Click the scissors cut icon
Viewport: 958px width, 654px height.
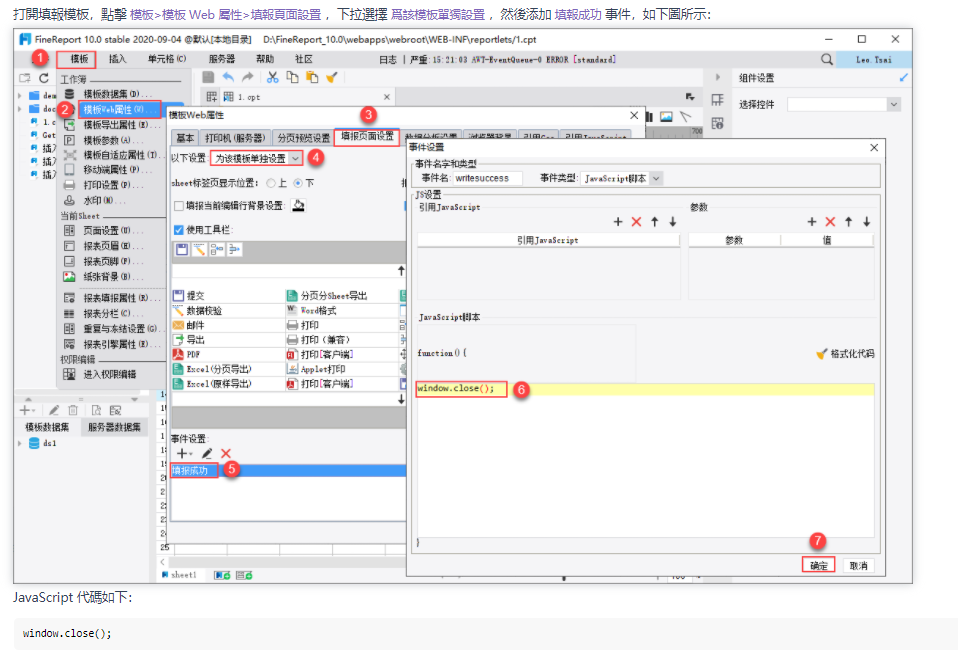pos(272,77)
